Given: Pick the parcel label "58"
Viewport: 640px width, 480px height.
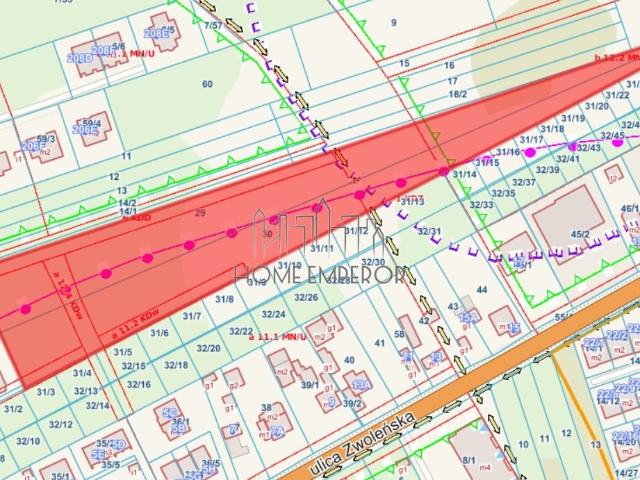Looking at the screenshot, I should coord(399,334).
